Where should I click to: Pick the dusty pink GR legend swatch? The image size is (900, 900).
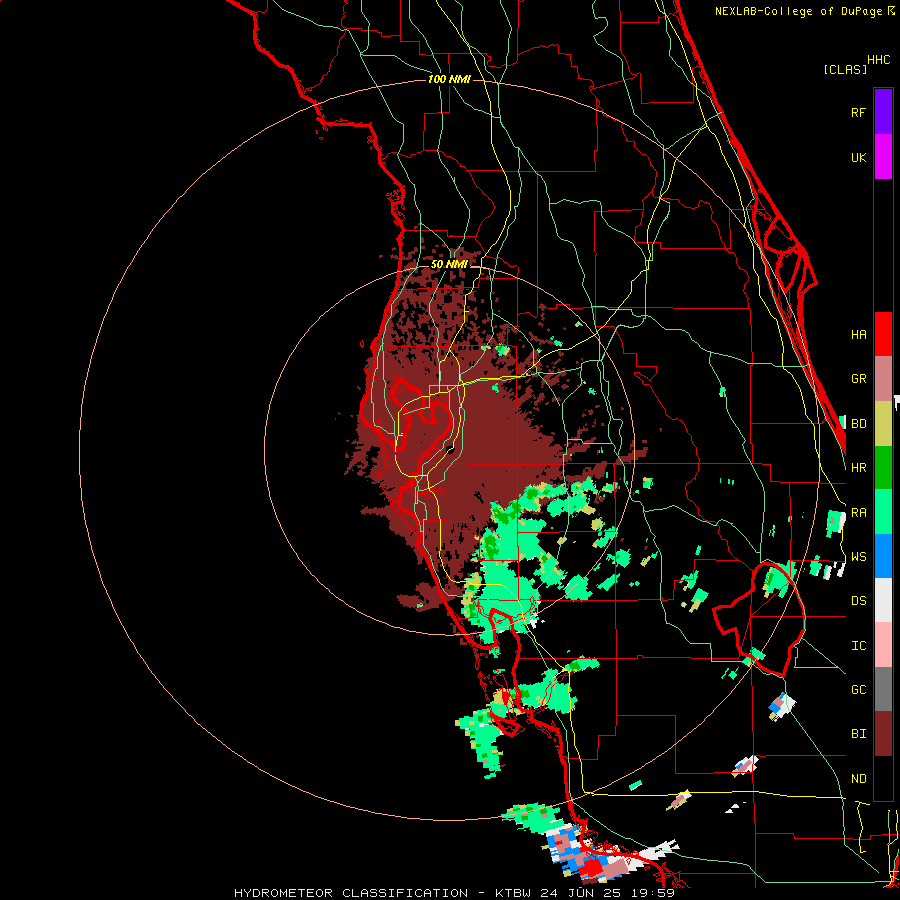[x=883, y=379]
